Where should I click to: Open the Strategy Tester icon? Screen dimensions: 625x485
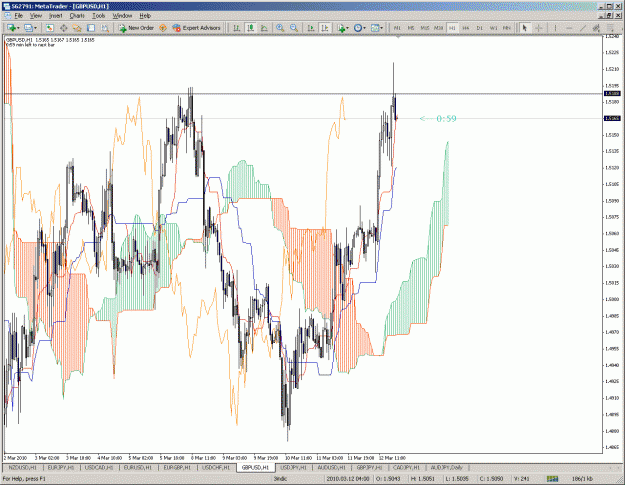pyautogui.click(x=104, y=28)
